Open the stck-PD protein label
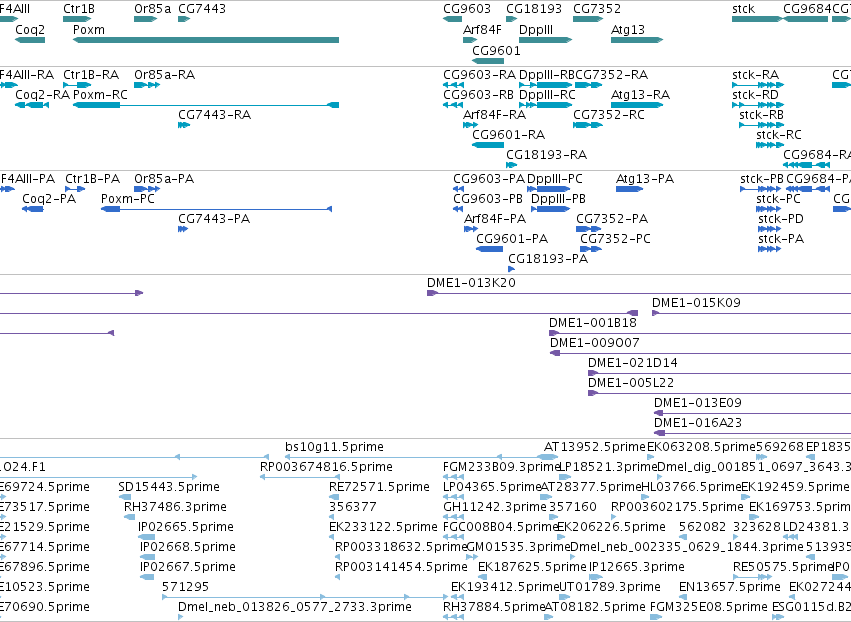The width and height of the screenshot is (851, 622). (x=781, y=219)
